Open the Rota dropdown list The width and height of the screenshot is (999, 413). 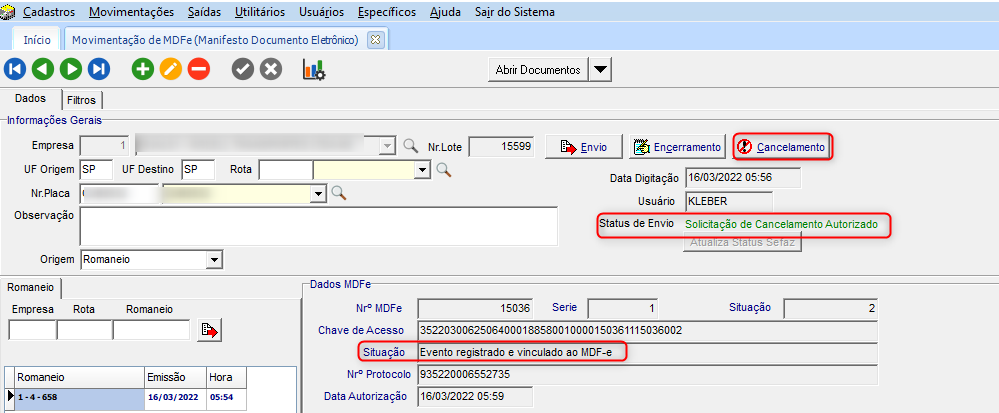pyautogui.click(x=423, y=170)
